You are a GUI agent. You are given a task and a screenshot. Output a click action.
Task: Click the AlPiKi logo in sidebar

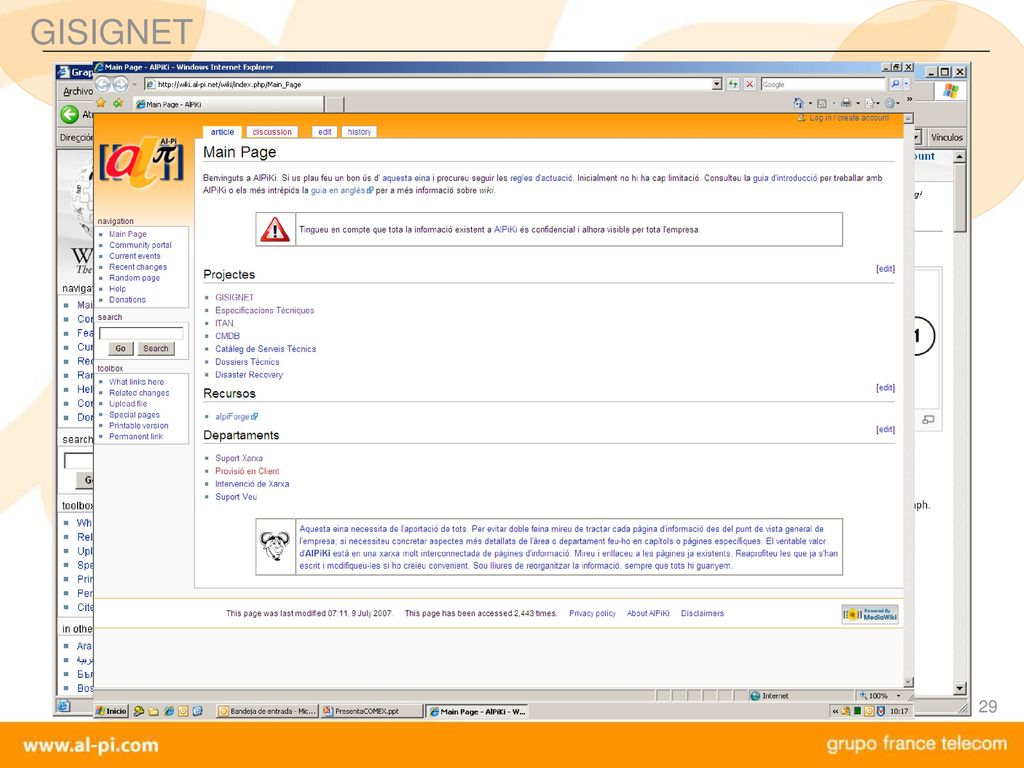click(x=142, y=163)
